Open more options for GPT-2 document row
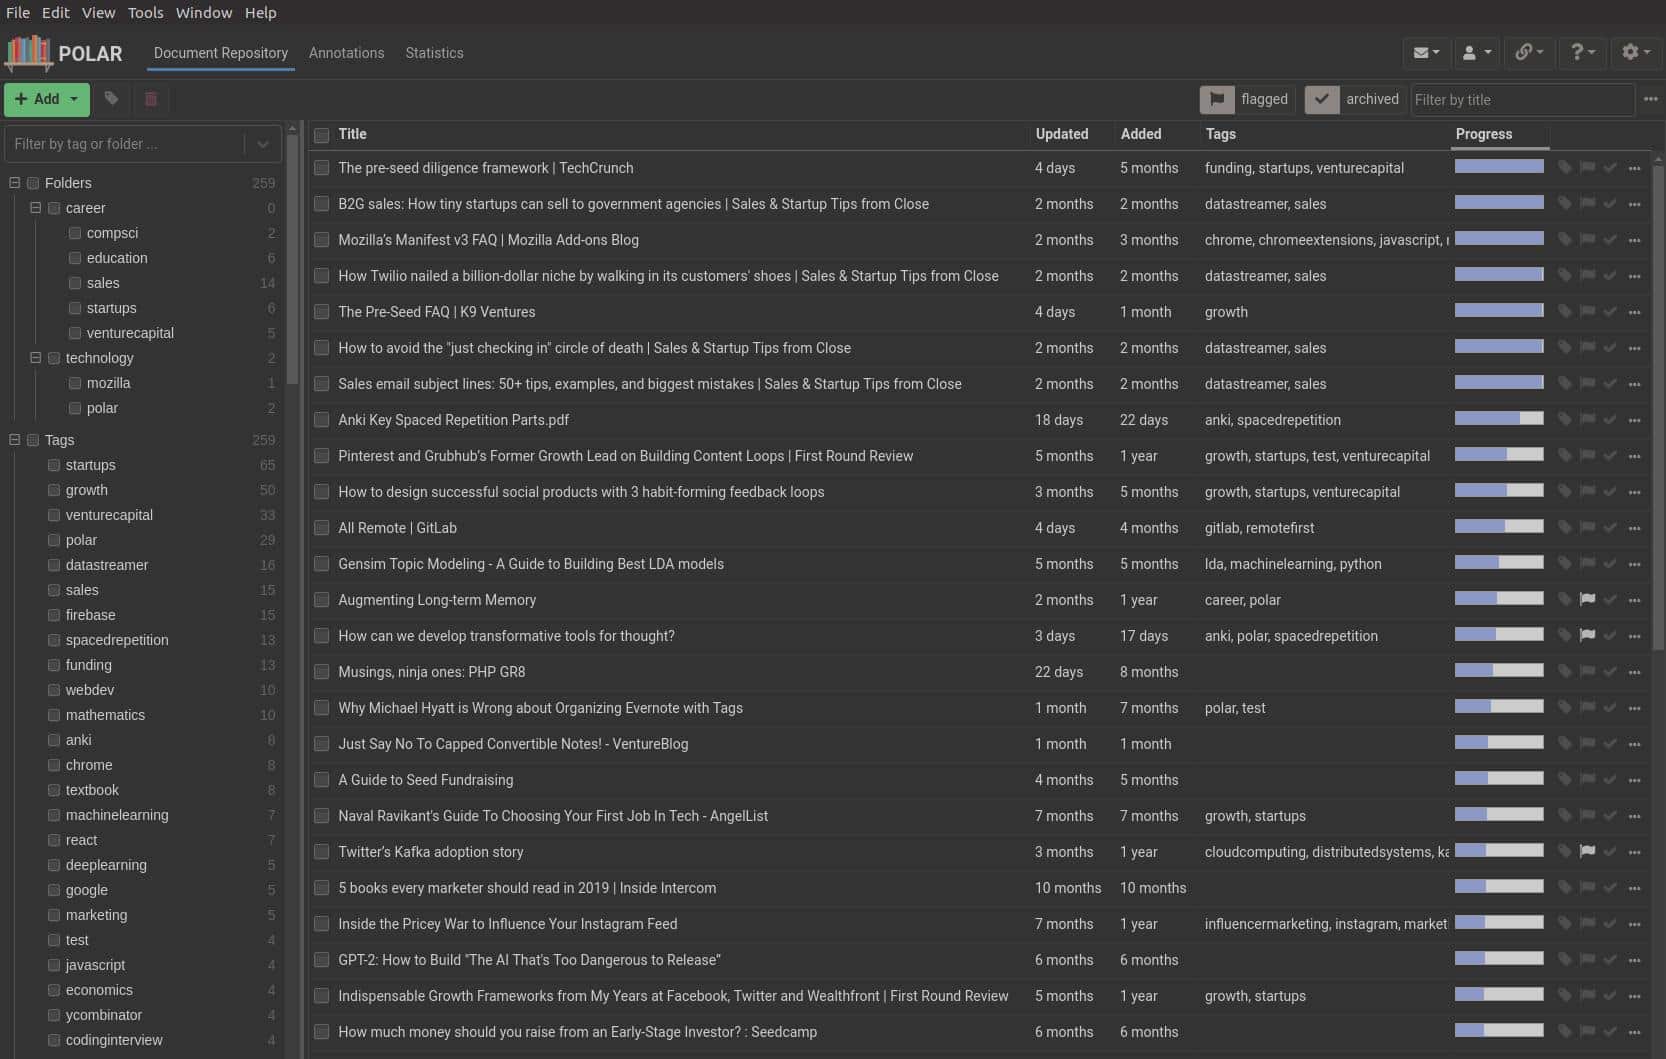 (x=1634, y=960)
